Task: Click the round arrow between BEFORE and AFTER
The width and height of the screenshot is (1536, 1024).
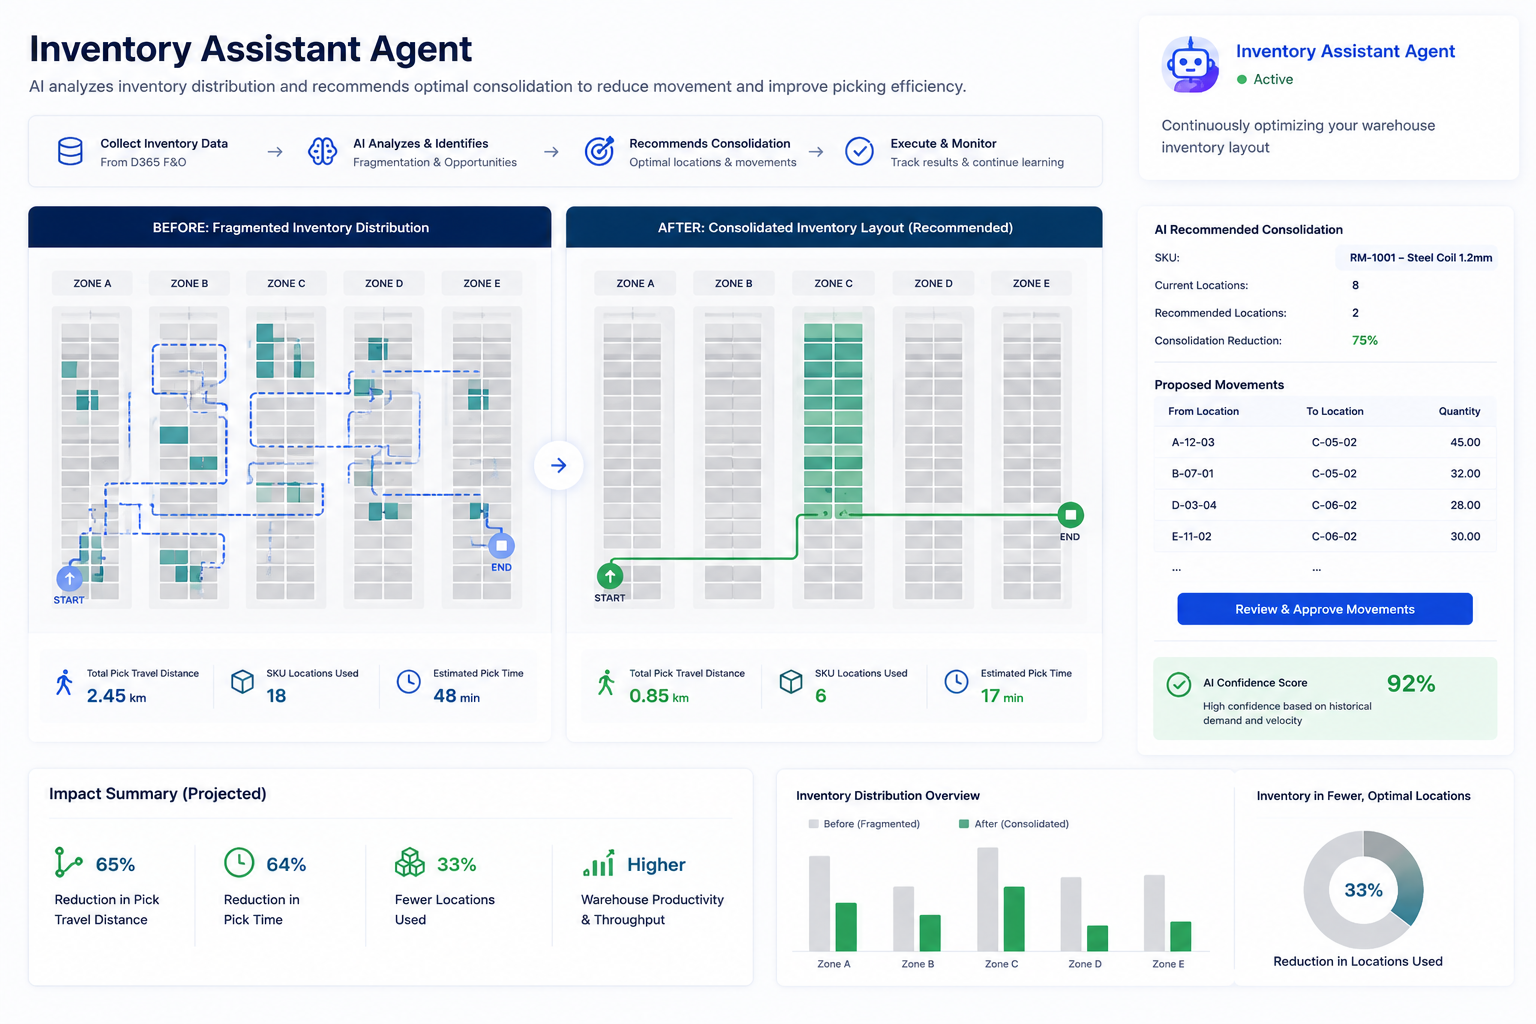Action: pyautogui.click(x=558, y=465)
